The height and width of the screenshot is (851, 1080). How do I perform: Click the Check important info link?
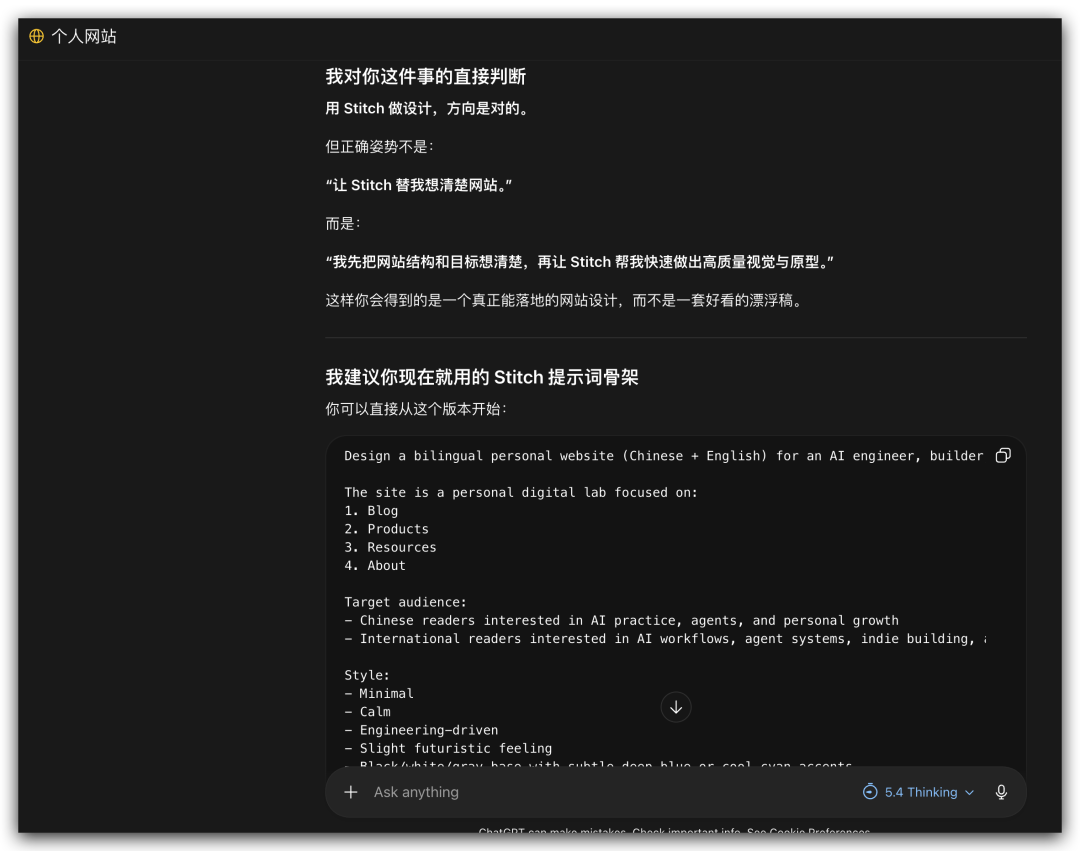pyautogui.click(x=686, y=832)
